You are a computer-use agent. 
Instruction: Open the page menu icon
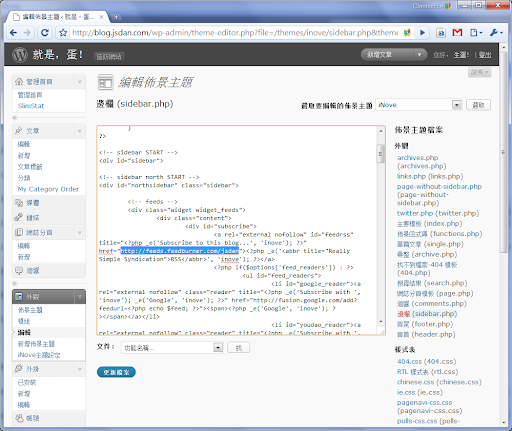coord(476,33)
